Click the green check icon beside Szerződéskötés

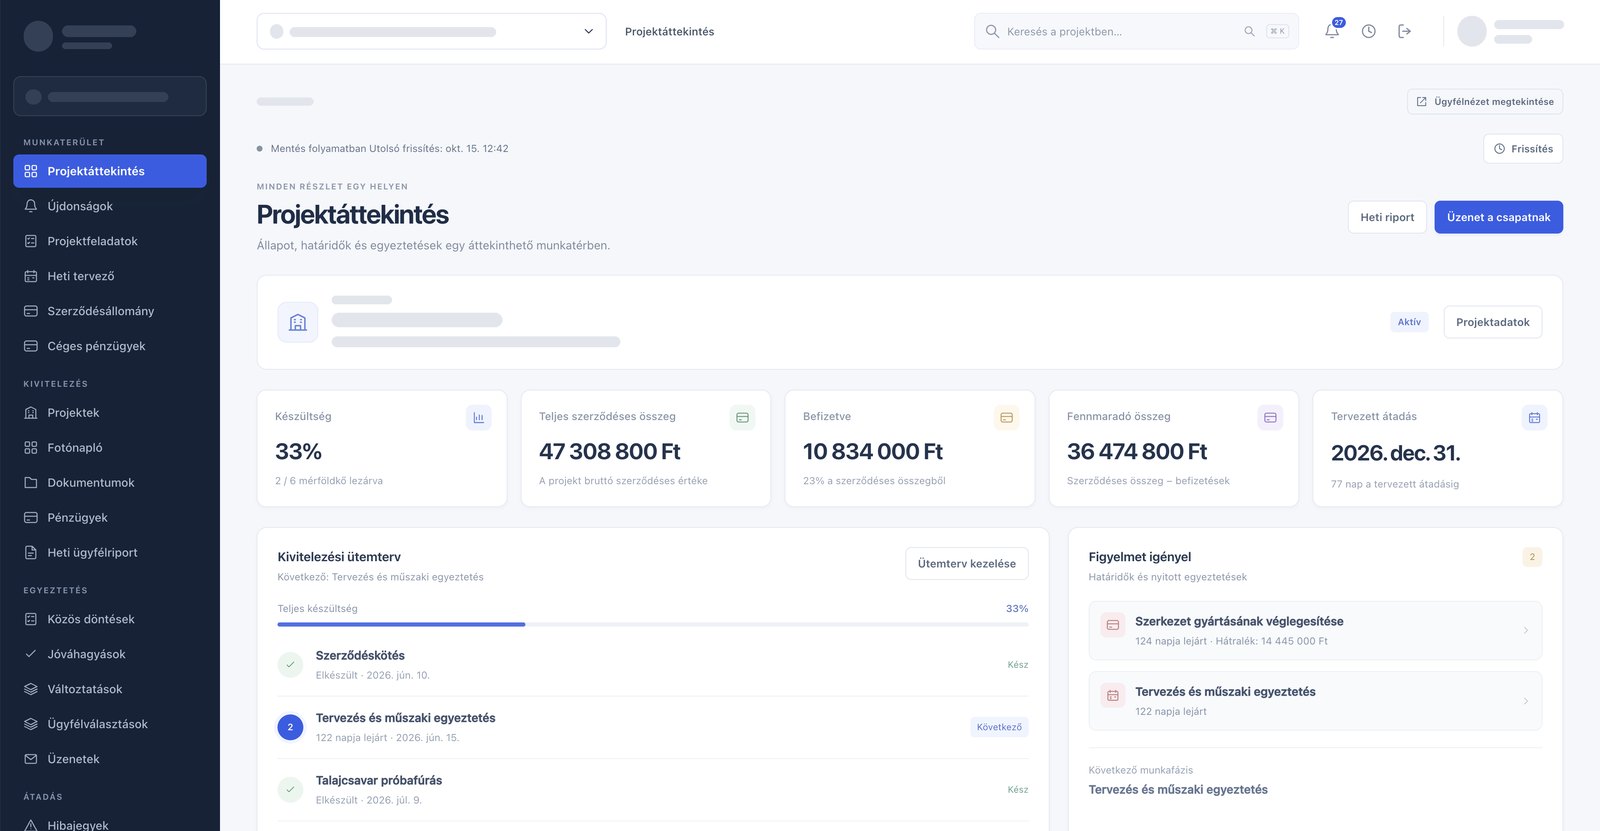click(x=290, y=665)
